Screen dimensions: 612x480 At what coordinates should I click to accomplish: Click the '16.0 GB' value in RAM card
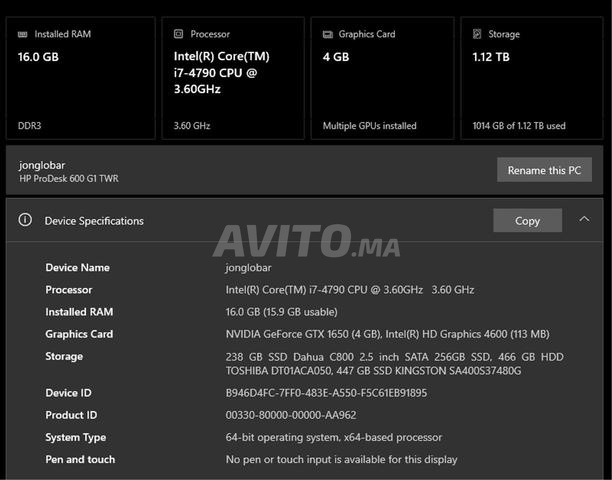(x=38, y=57)
